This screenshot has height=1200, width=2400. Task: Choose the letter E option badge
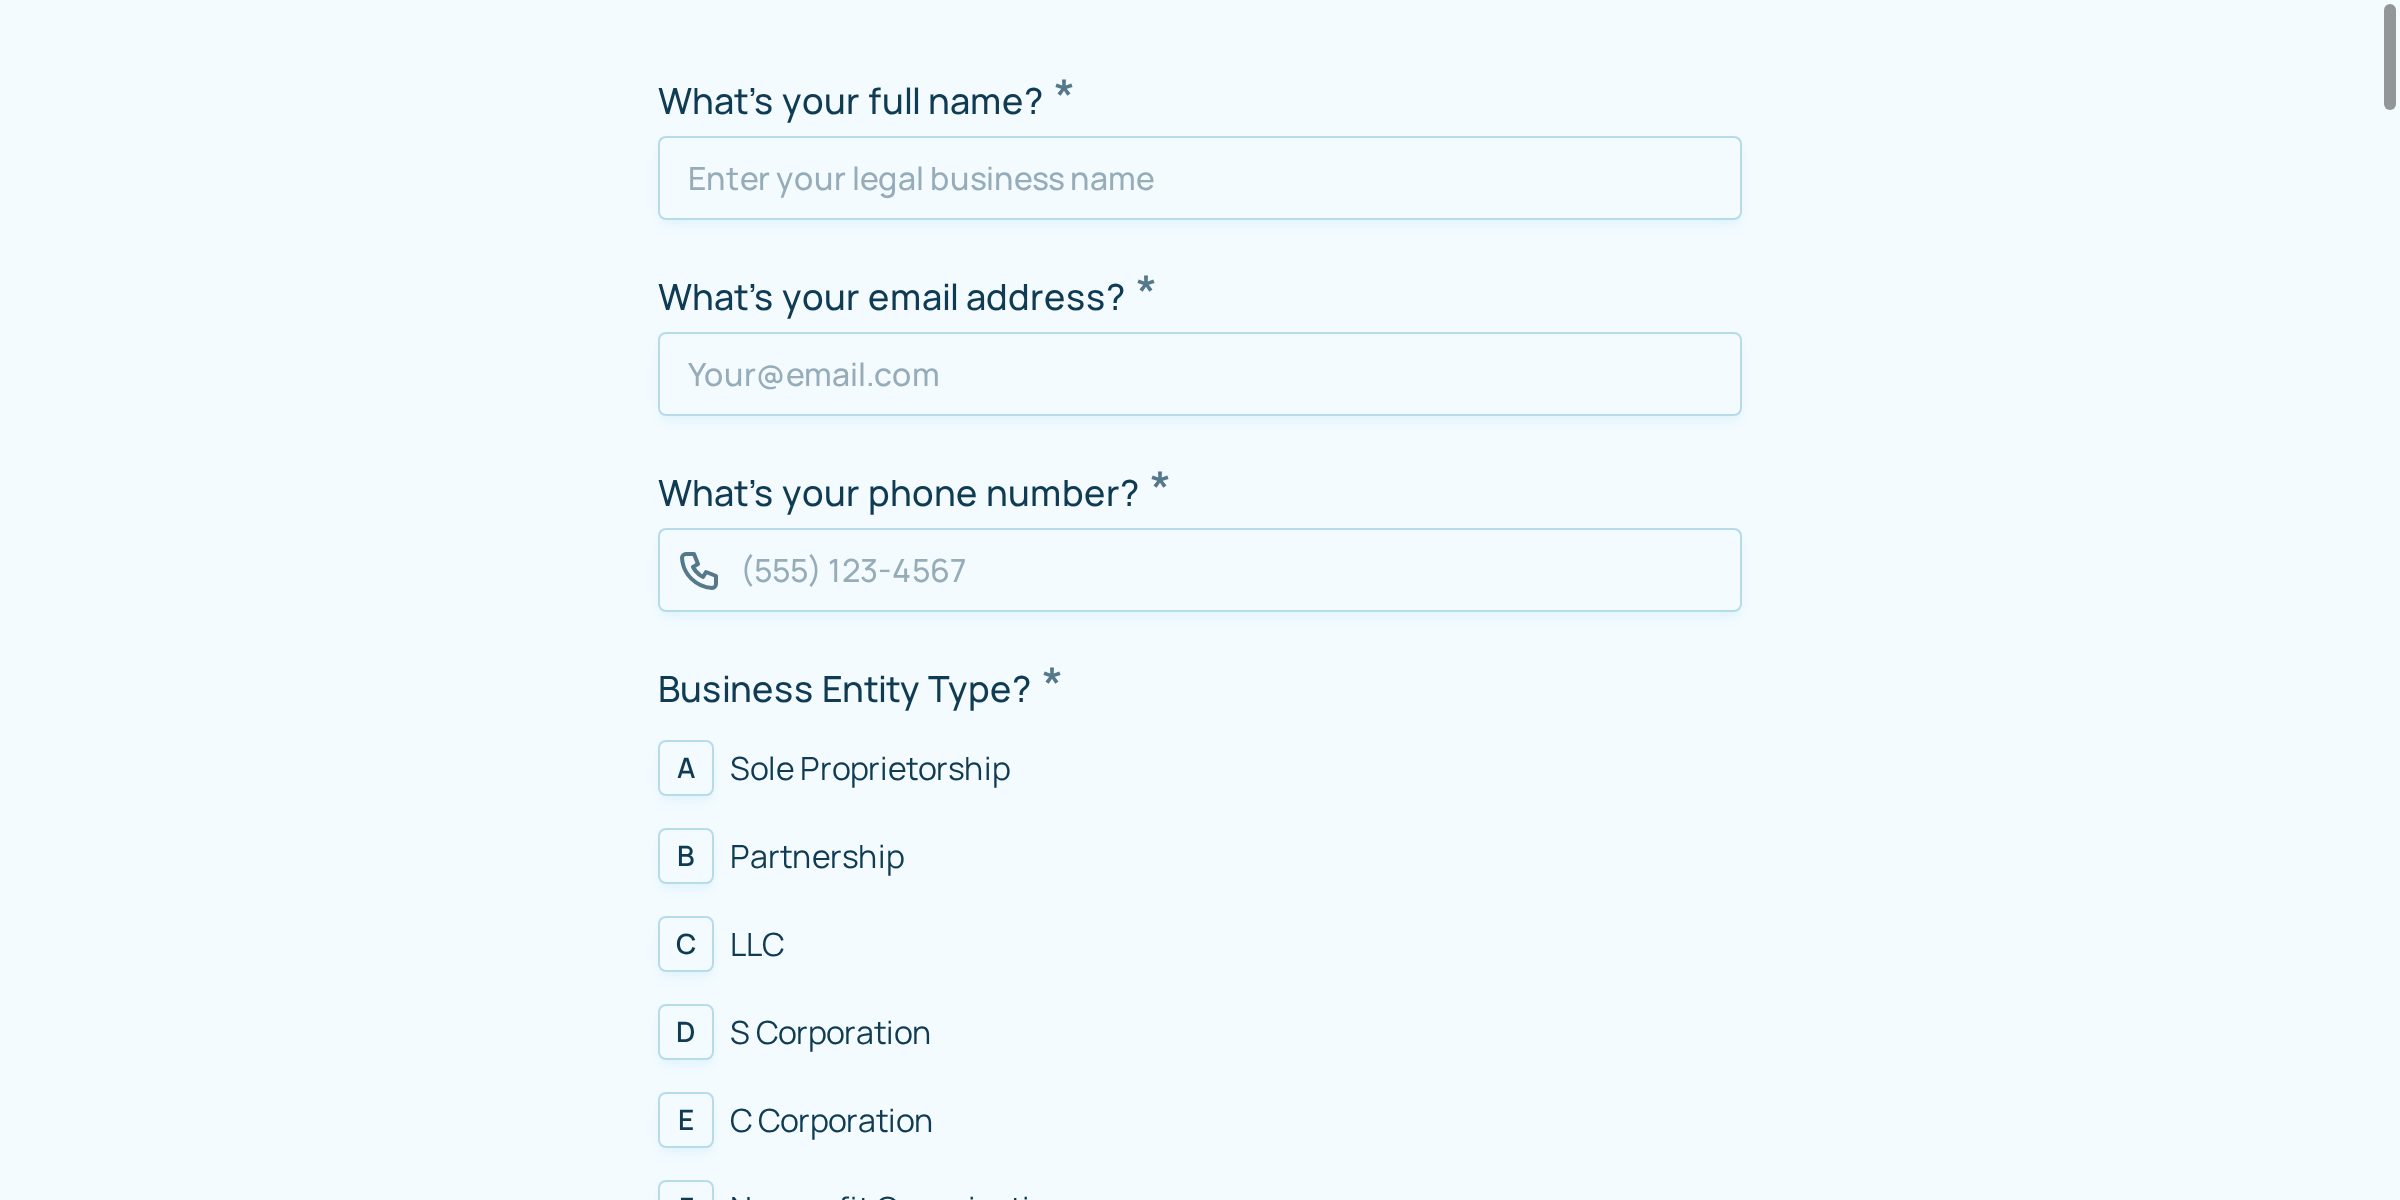[x=686, y=1120]
